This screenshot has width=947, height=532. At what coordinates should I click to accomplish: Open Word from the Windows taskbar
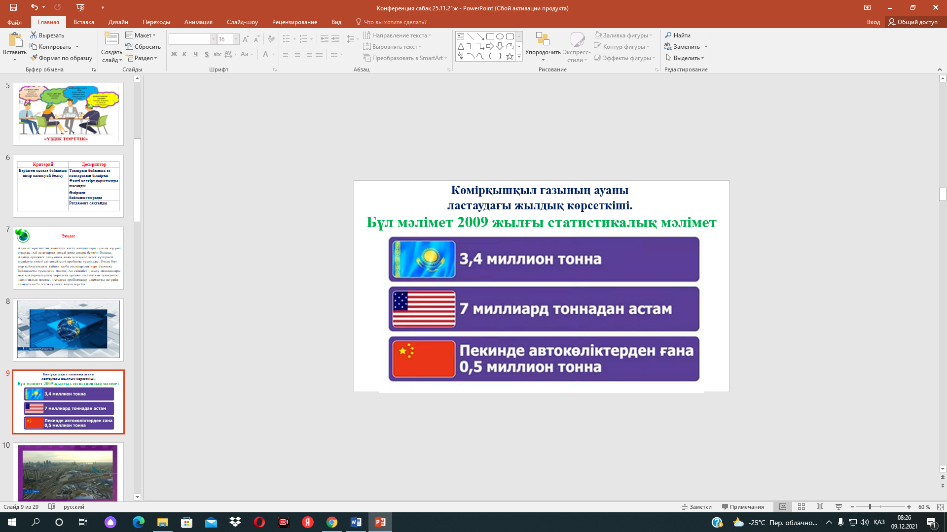[x=356, y=522]
